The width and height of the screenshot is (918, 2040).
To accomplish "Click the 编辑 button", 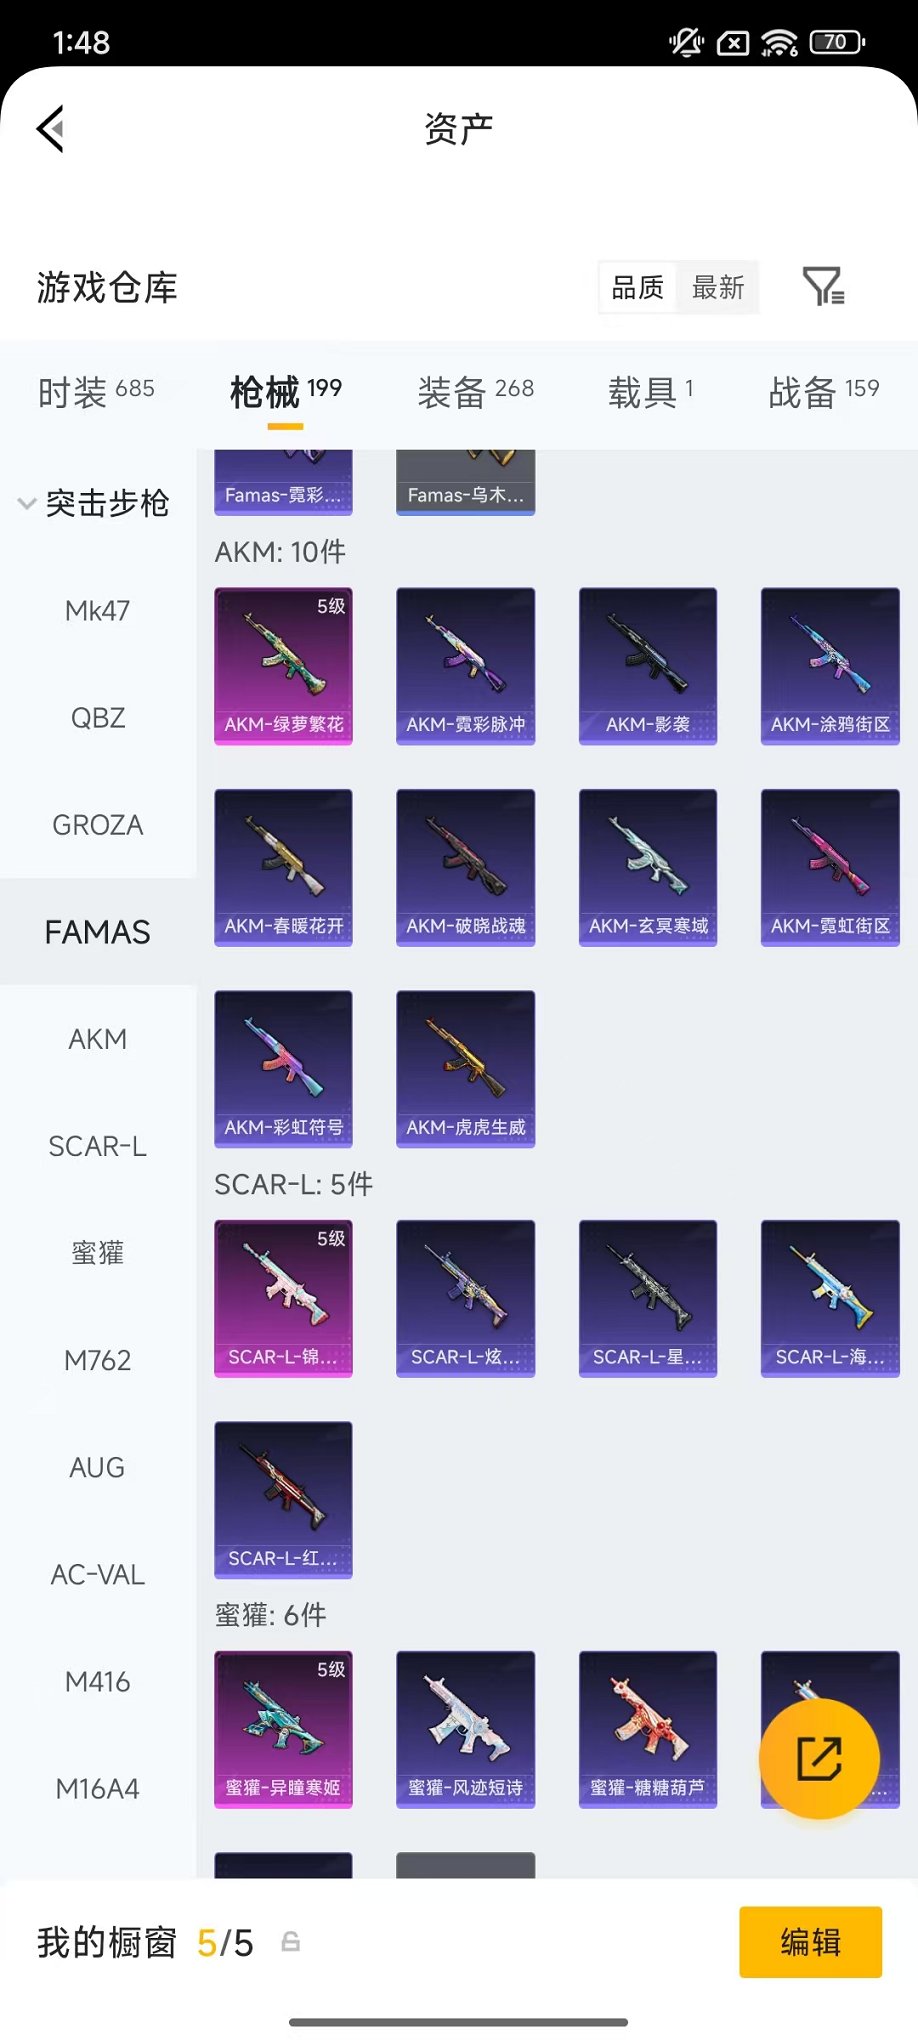I will point(810,1942).
